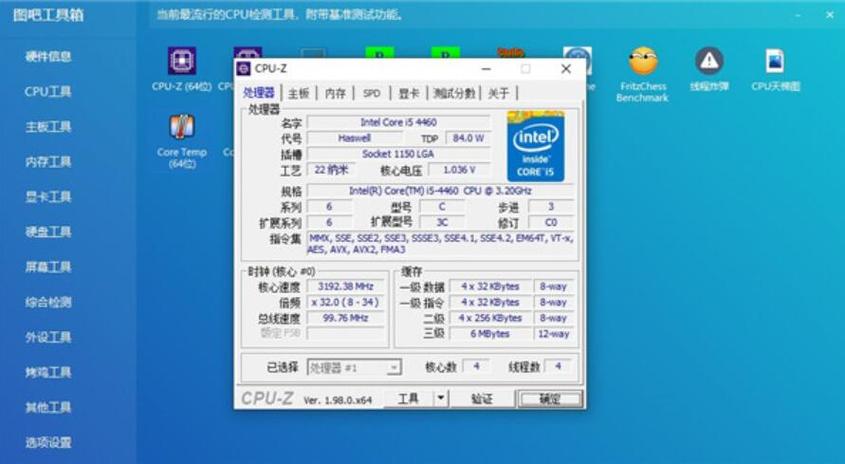
Task: Click the Intel Core i5 logo badge
Action: 536,146
